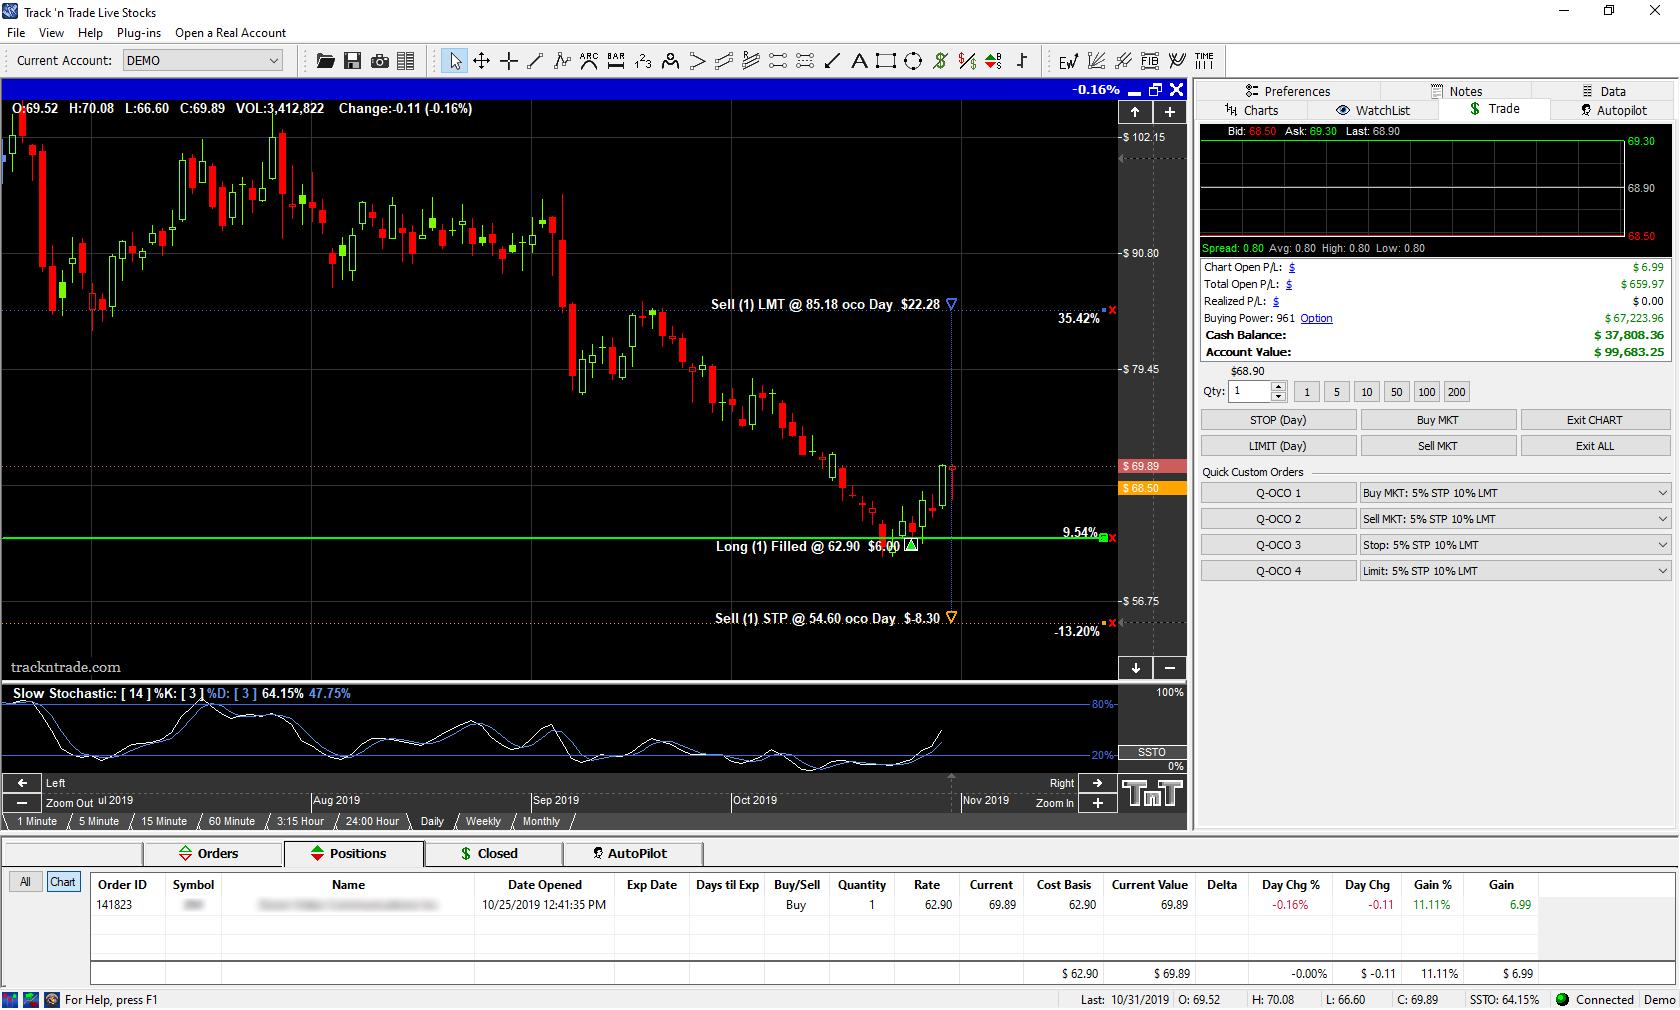Select the text annotation A tool
Screen dimensions: 1680x1010
pyautogui.click(x=859, y=61)
